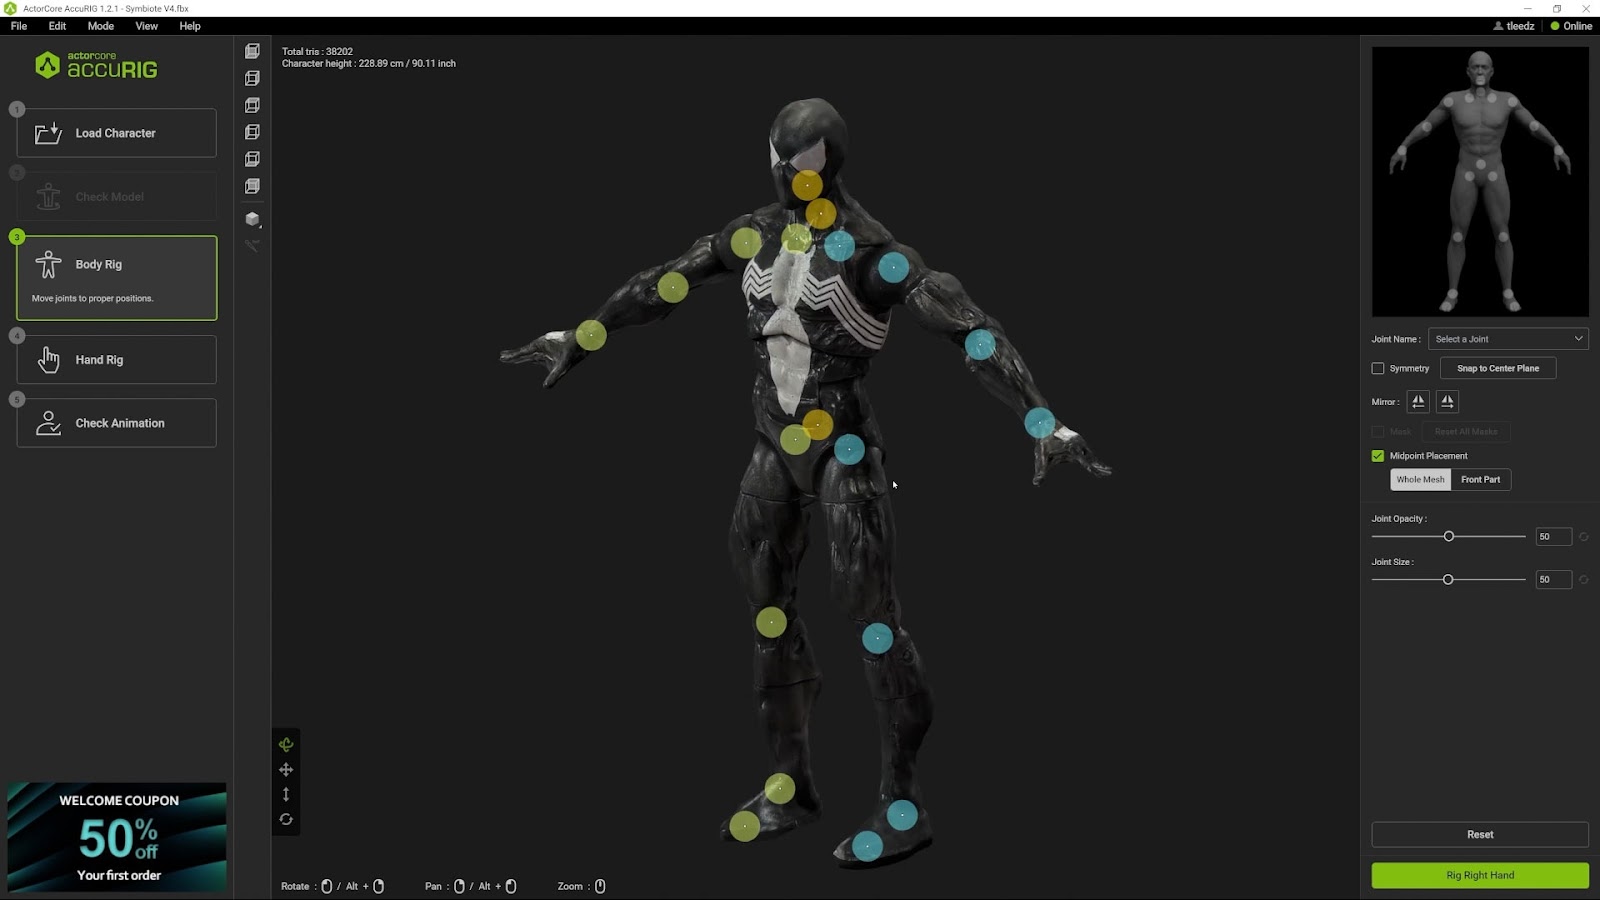
Task: Uncheck the Midpoint Placement checkbox
Action: point(1378,455)
